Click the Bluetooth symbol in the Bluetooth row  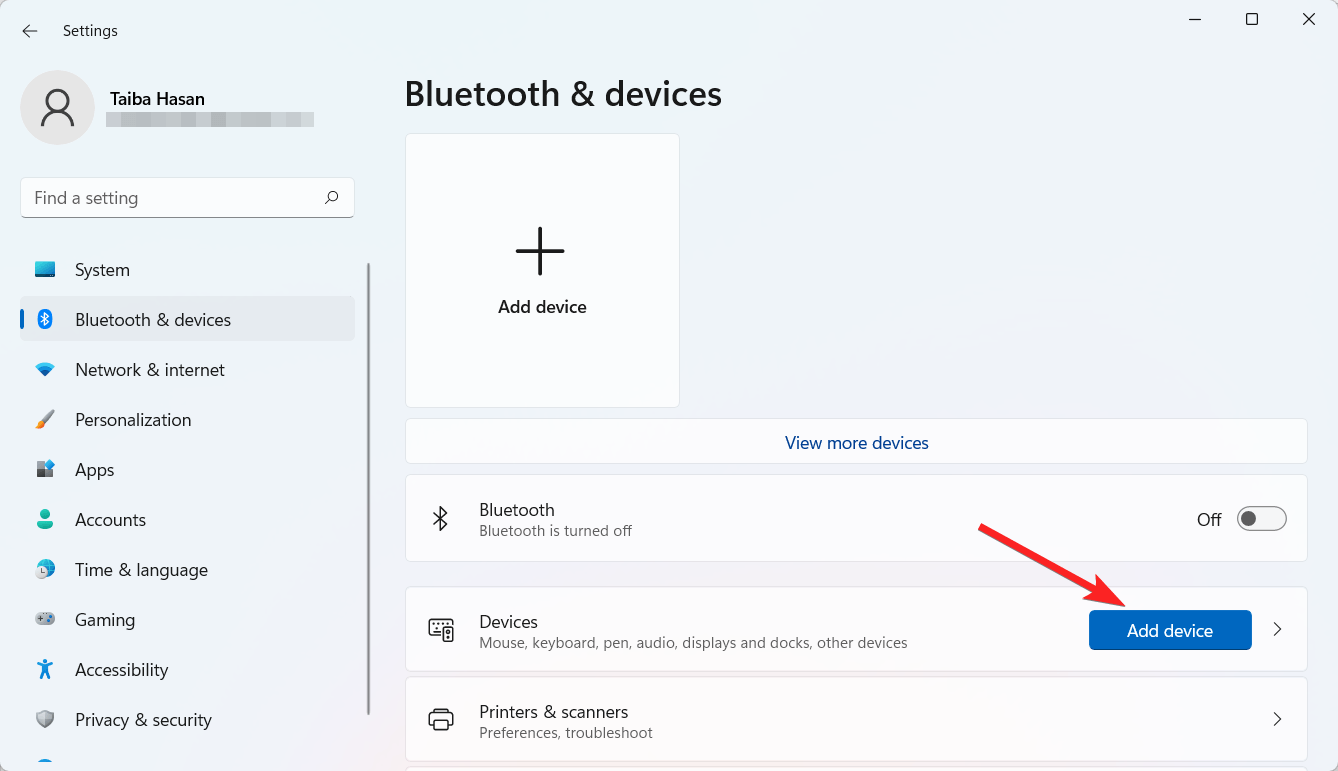tap(440, 518)
